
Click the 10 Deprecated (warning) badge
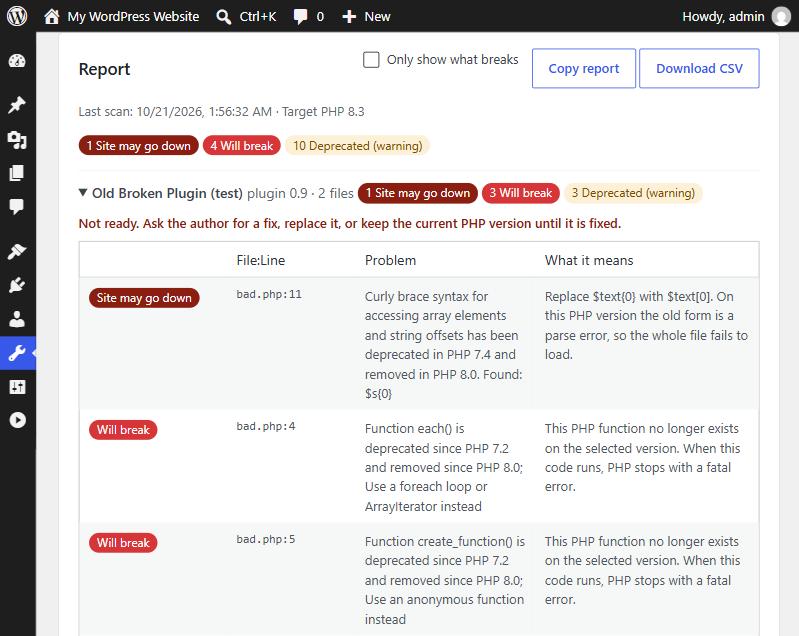(x=357, y=146)
